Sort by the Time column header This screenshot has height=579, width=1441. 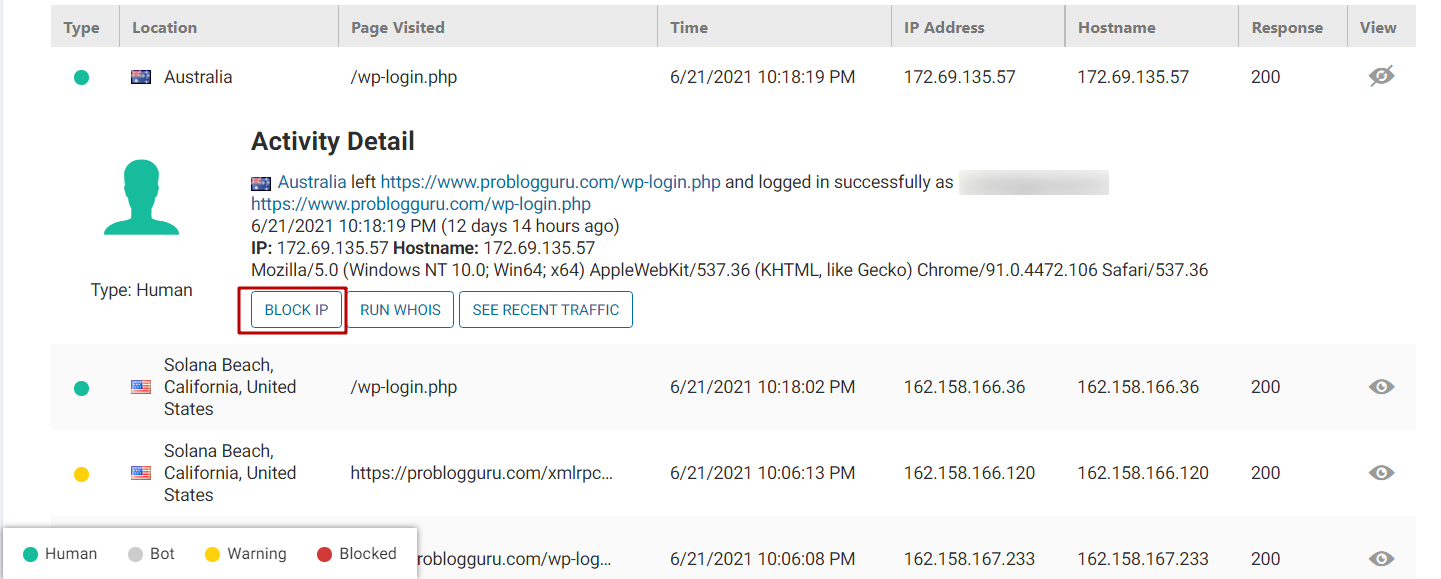689,27
